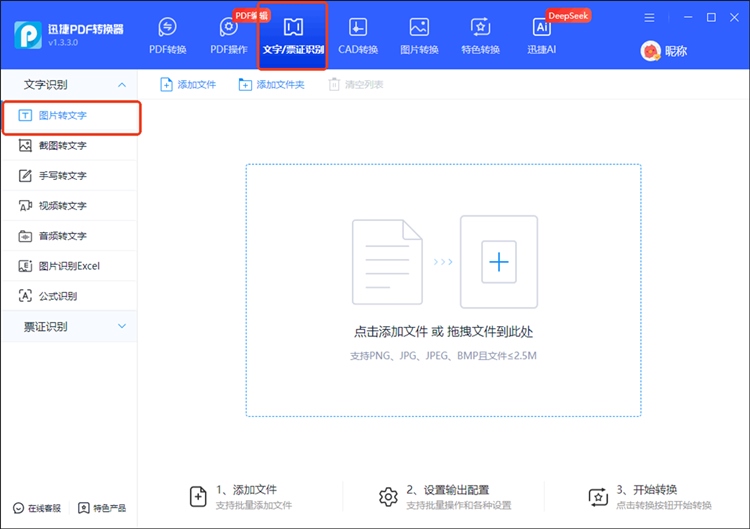Open 特色产品 link
Screen dimensions: 750x529
tap(102, 508)
